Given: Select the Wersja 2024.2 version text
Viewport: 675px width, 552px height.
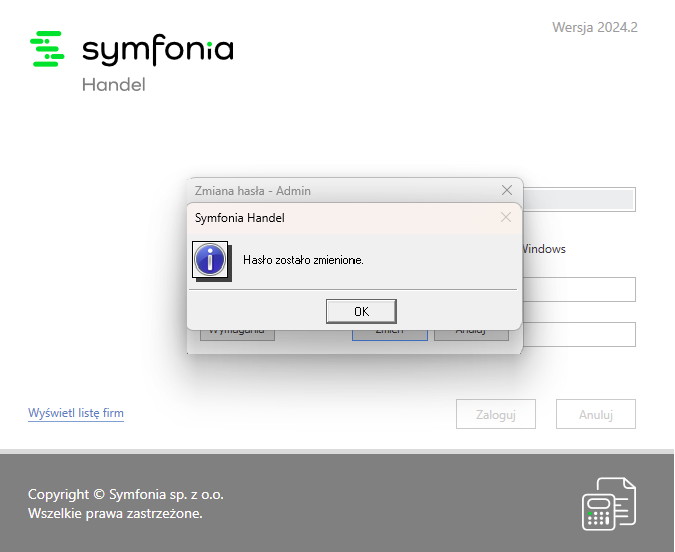Looking at the screenshot, I should click(594, 27).
